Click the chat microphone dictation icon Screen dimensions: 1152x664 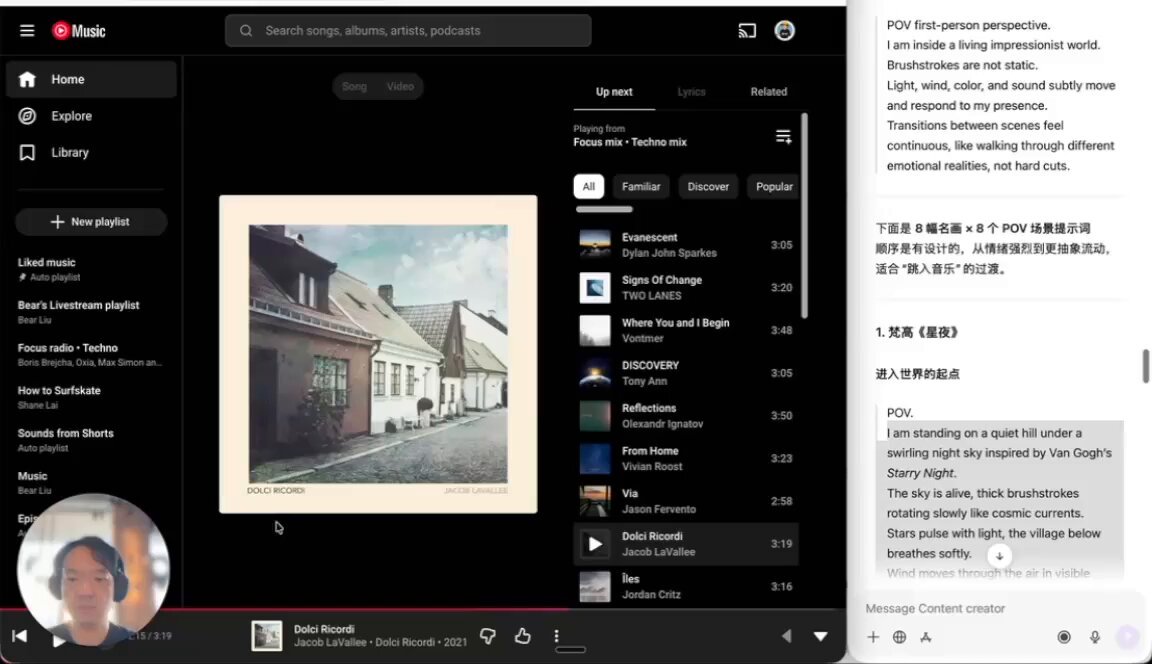click(1095, 637)
